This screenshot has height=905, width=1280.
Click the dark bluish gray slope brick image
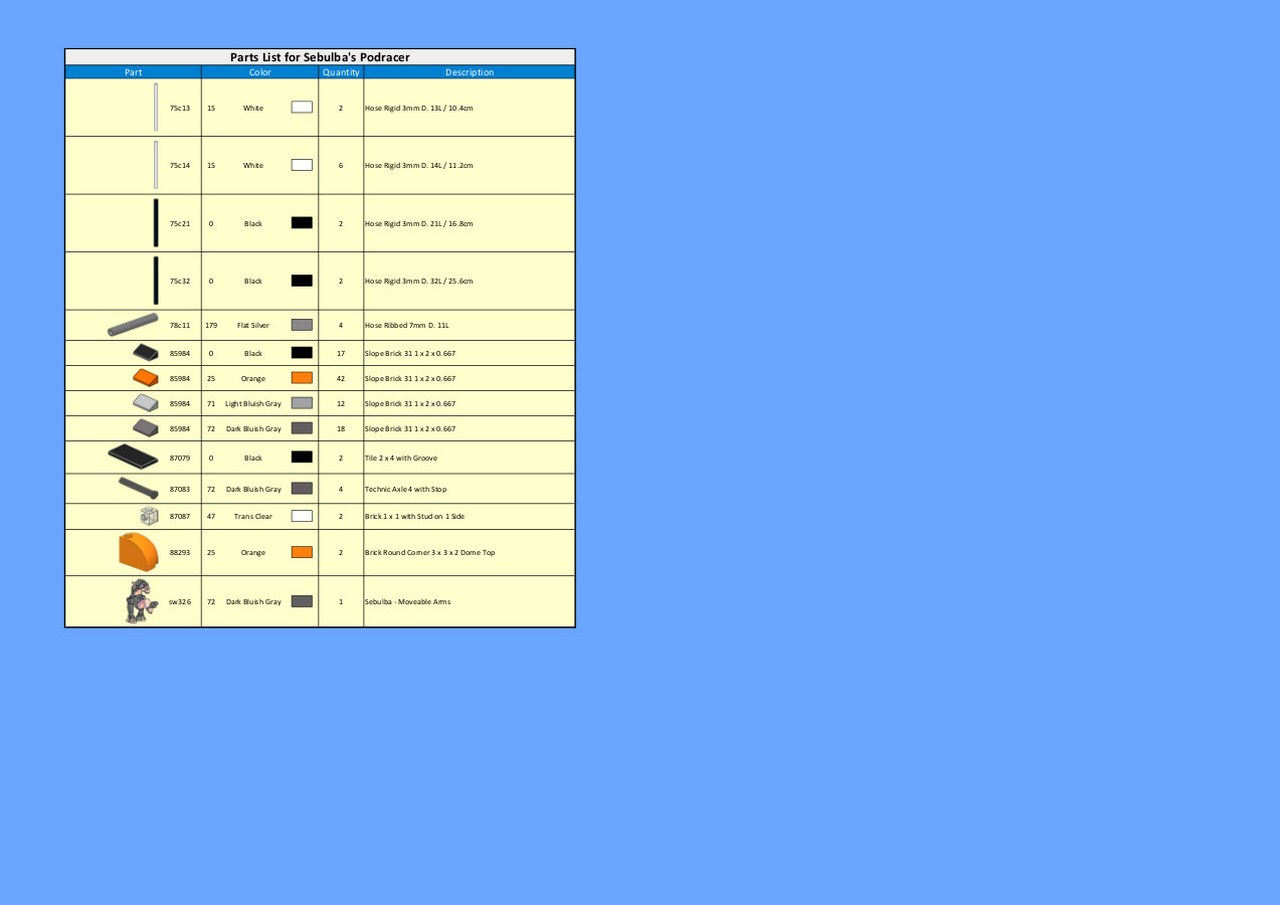[145, 428]
